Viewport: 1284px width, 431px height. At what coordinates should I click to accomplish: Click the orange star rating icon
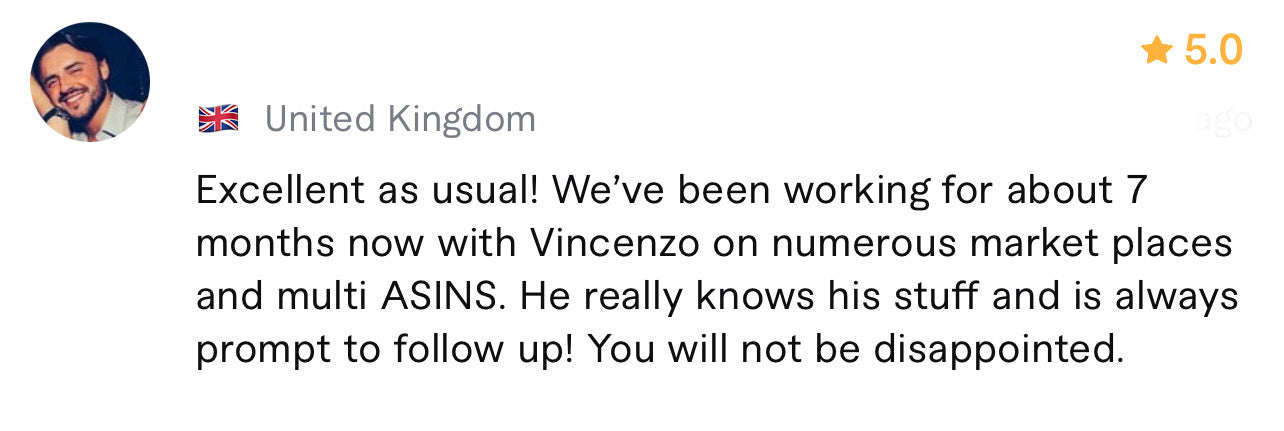pos(1156,50)
